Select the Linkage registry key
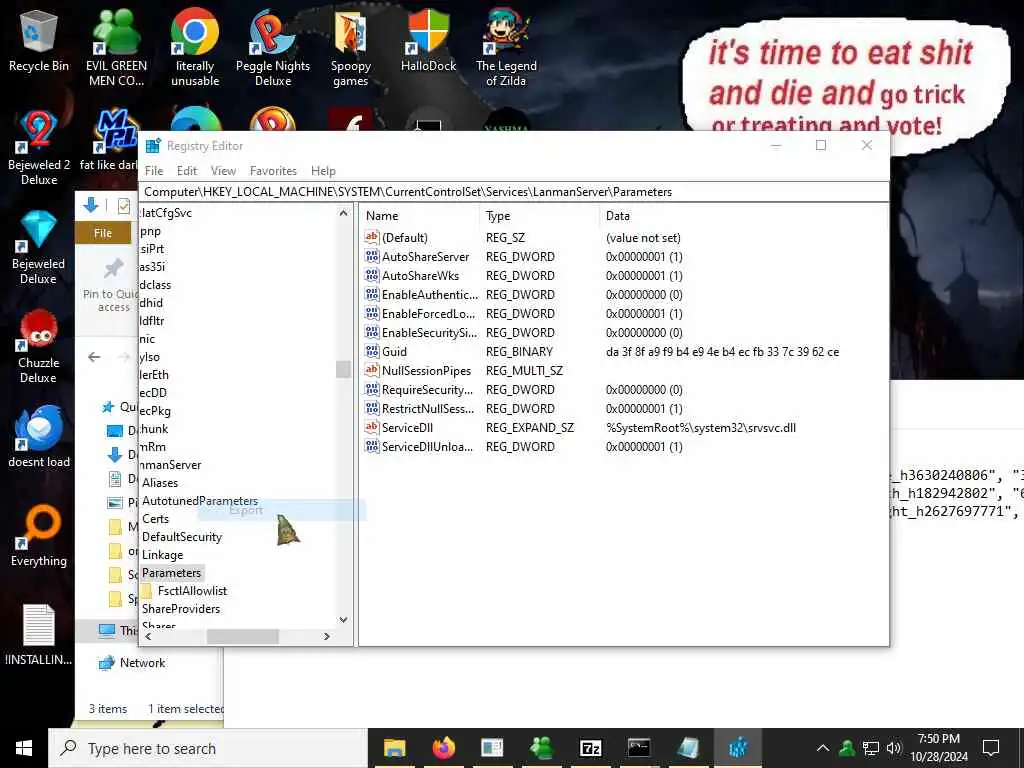Image resolution: width=1024 pixels, height=768 pixels. click(x=163, y=554)
